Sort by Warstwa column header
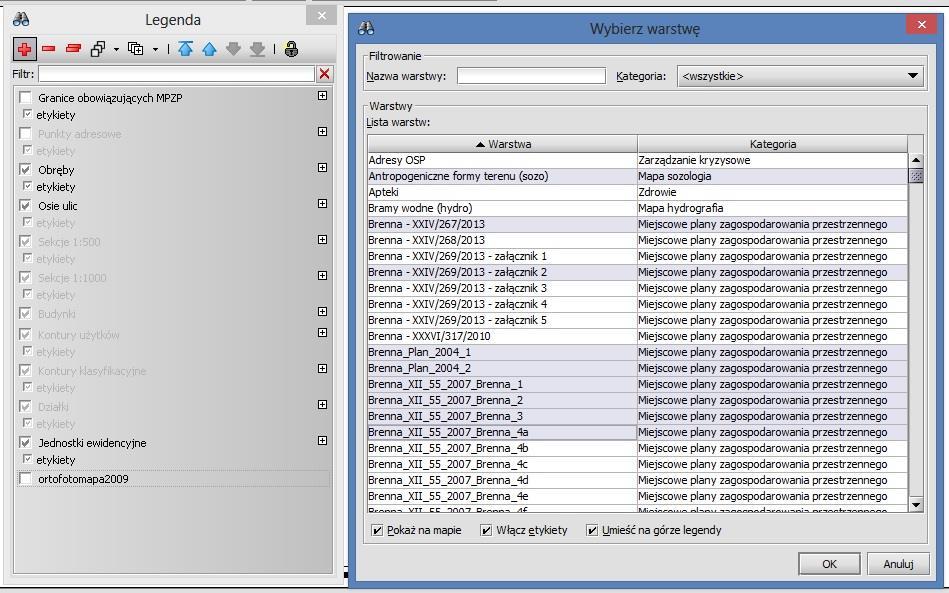Screen dimensions: 949x593 (502, 144)
